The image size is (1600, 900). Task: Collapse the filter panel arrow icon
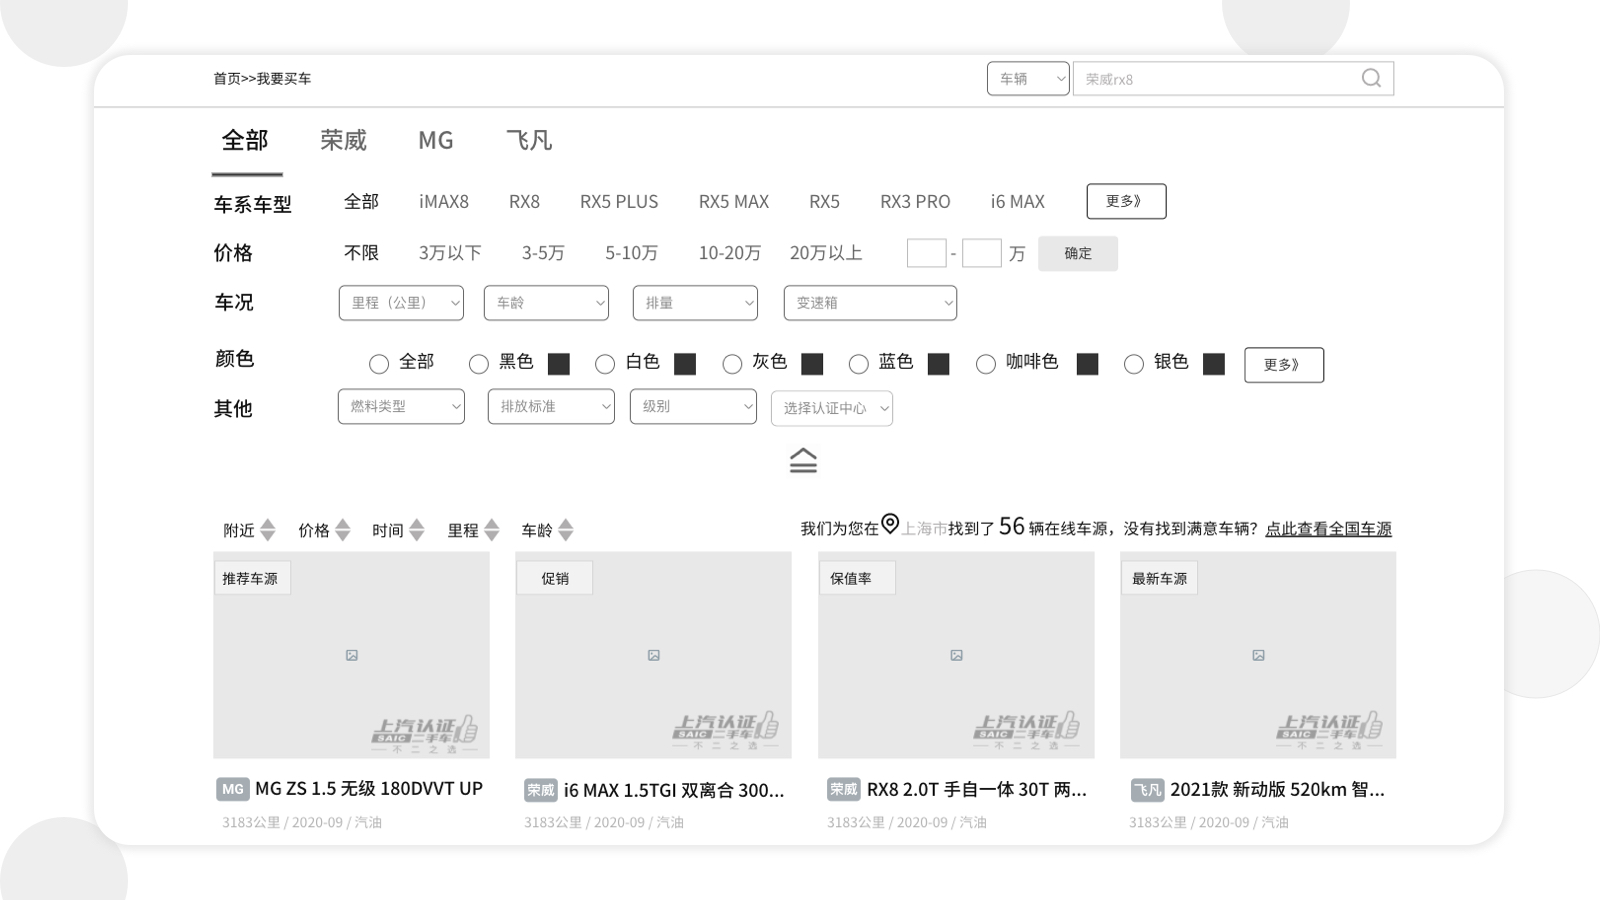tap(803, 460)
